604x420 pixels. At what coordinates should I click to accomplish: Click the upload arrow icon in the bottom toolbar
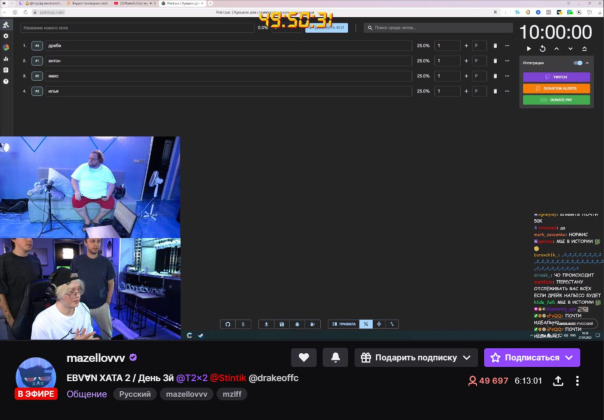266,324
